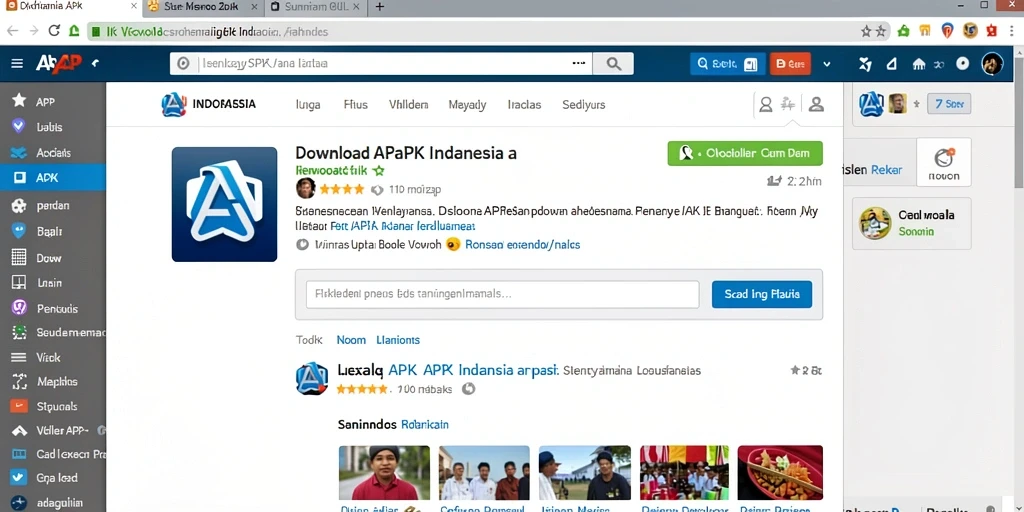Click the blue 'Scad Ing Flauia' button
This screenshot has width=1024, height=512.
coord(761,295)
